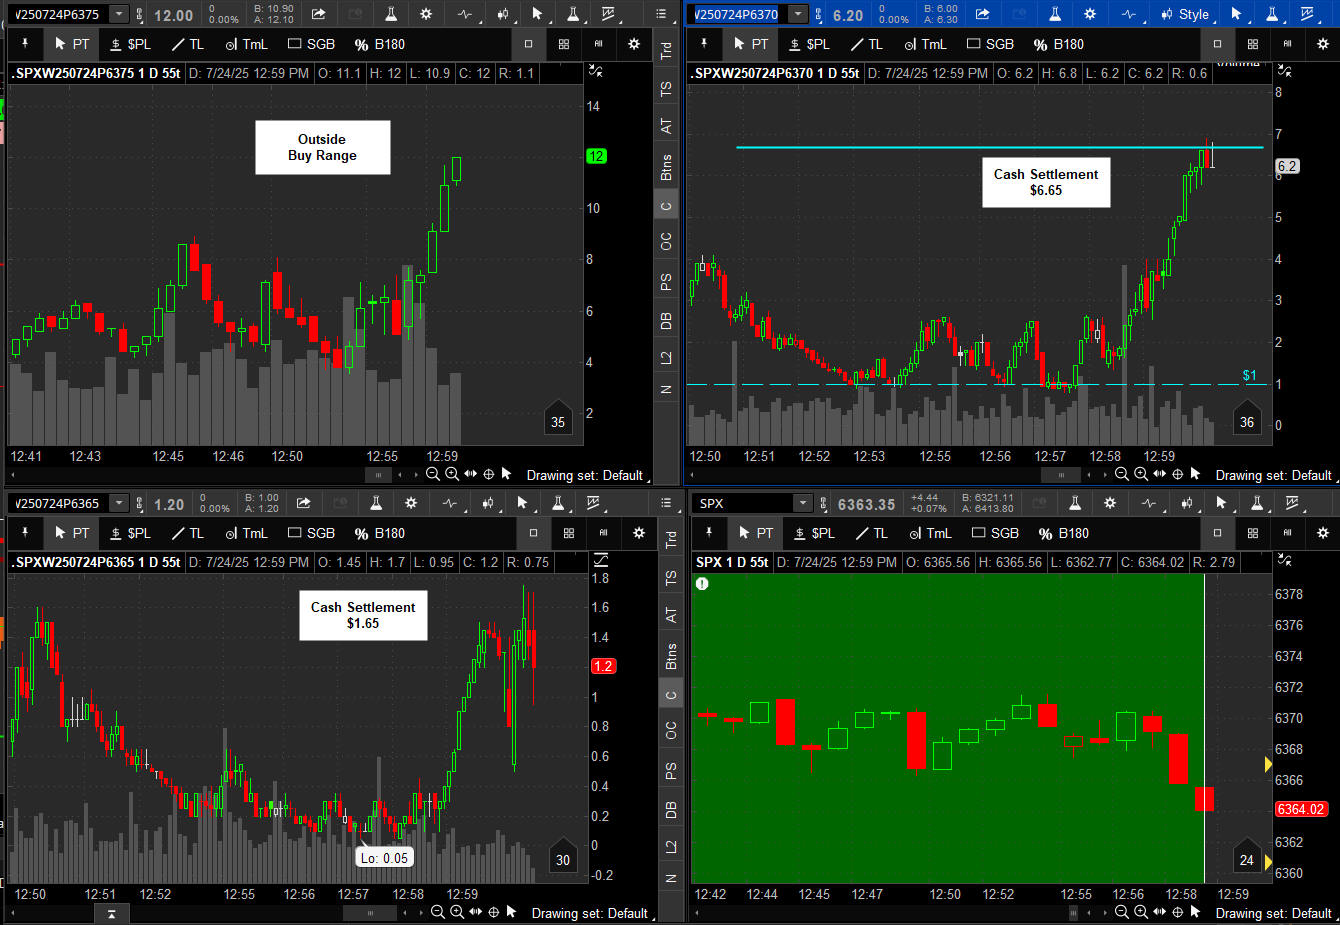The image size is (1340, 925).
Task: Switch P6375 panel to grid layout
Action: click(564, 44)
